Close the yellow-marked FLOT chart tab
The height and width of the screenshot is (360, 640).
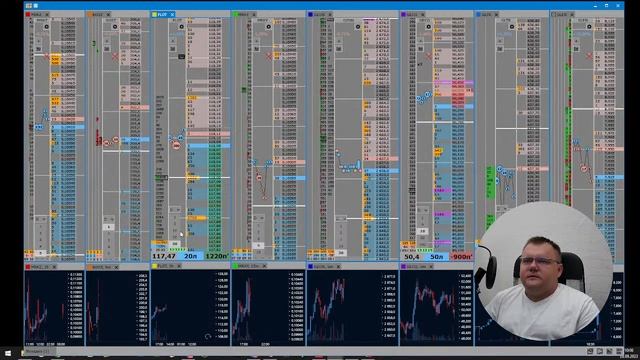point(179,266)
